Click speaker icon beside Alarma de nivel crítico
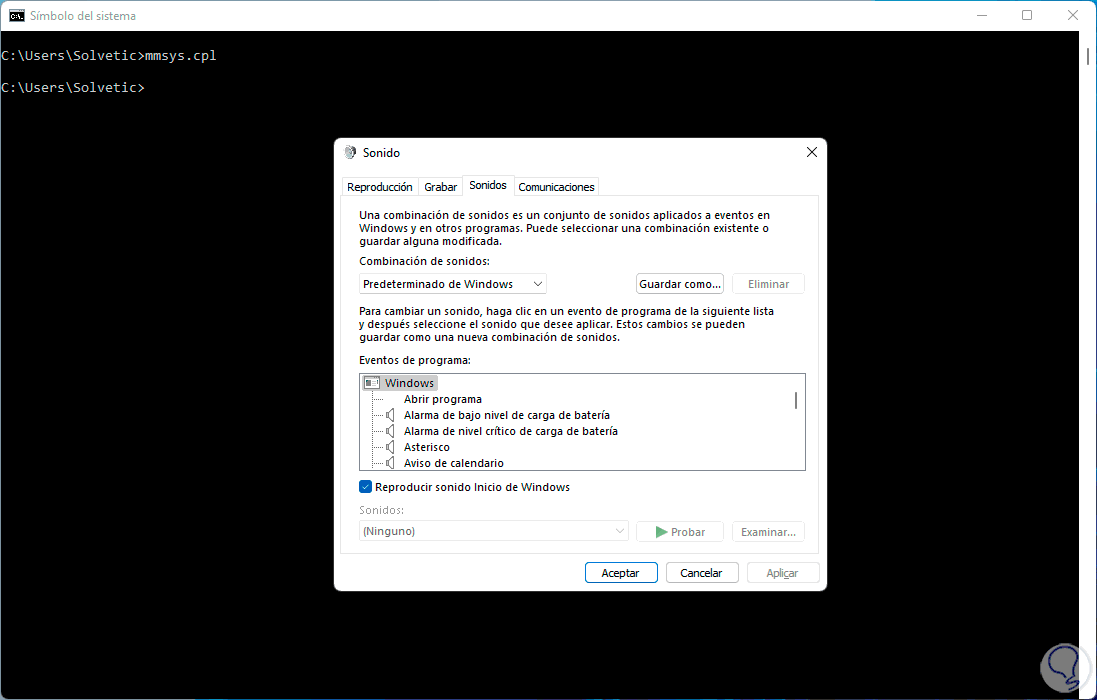Image resolution: width=1097 pixels, height=700 pixels. tap(390, 431)
